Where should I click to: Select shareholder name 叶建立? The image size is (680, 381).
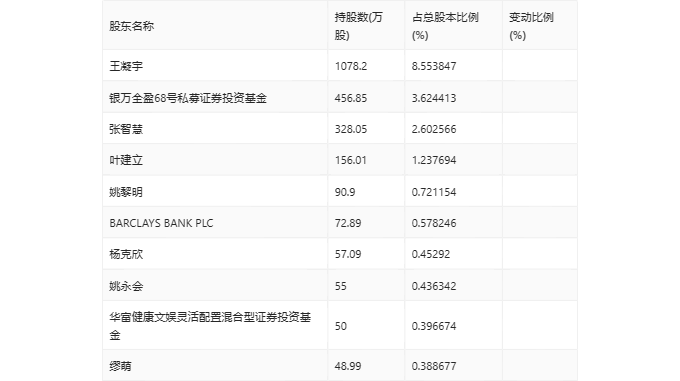pos(126,160)
